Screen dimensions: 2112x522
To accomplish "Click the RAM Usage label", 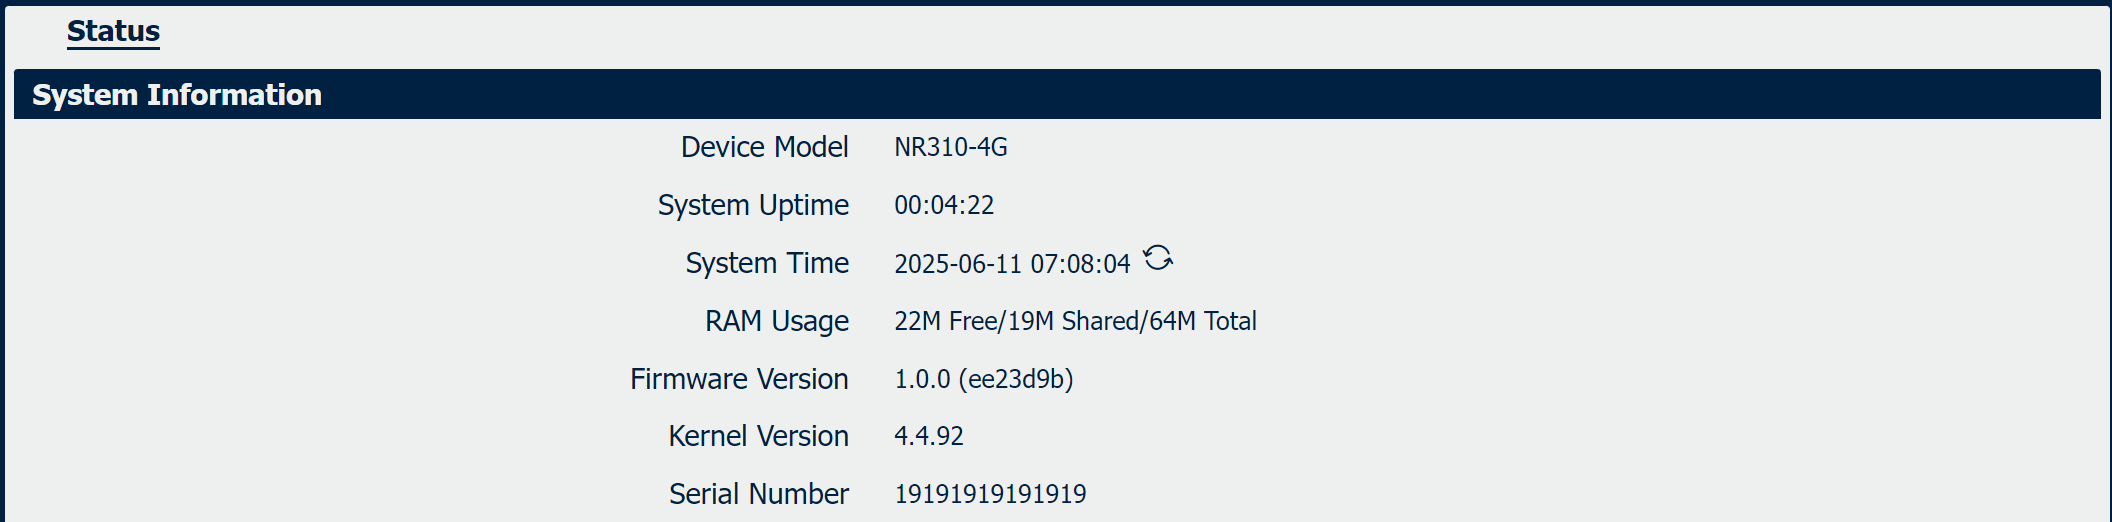I will coord(777,321).
